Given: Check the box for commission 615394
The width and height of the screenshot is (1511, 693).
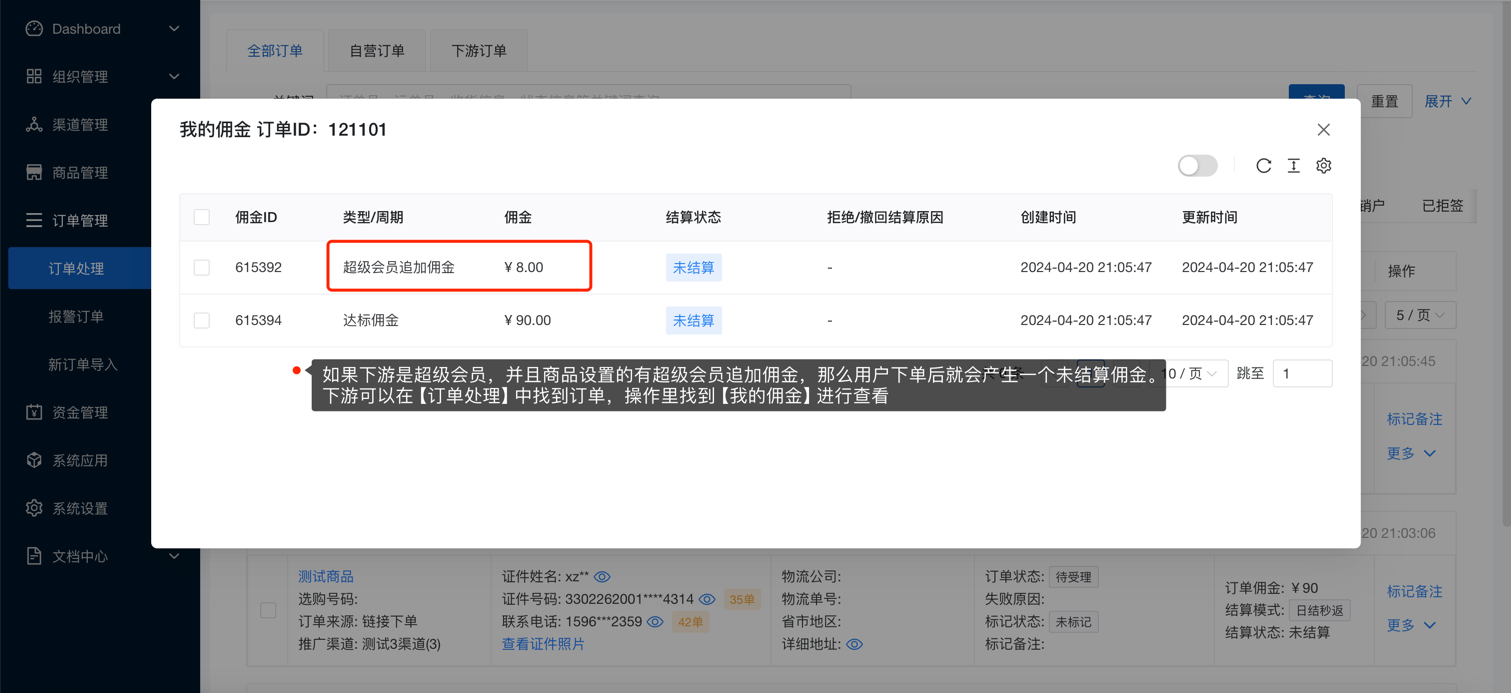Looking at the screenshot, I should (202, 321).
